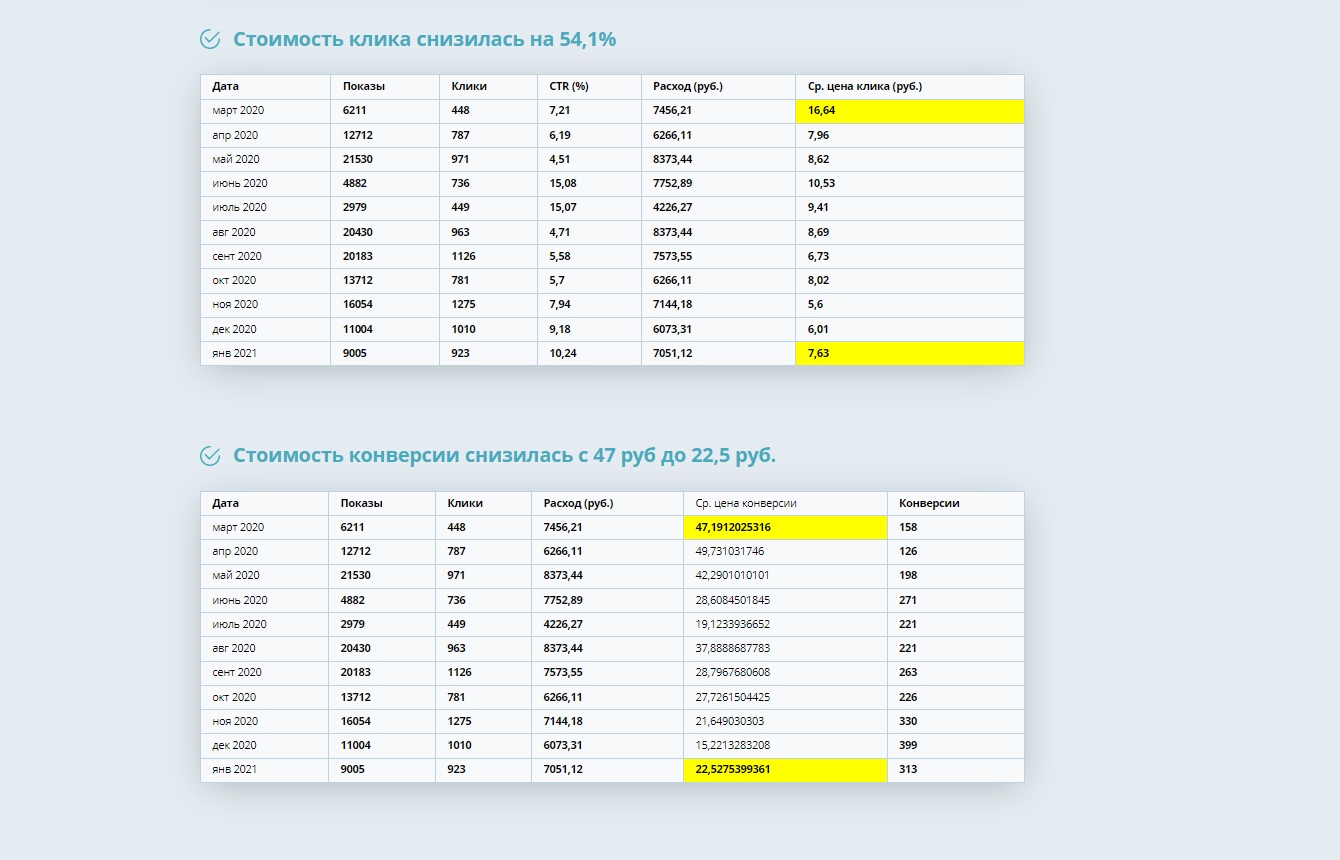Click the conversion price 27,7261504425
Screen dimensions: 1340x860
[x=733, y=697]
